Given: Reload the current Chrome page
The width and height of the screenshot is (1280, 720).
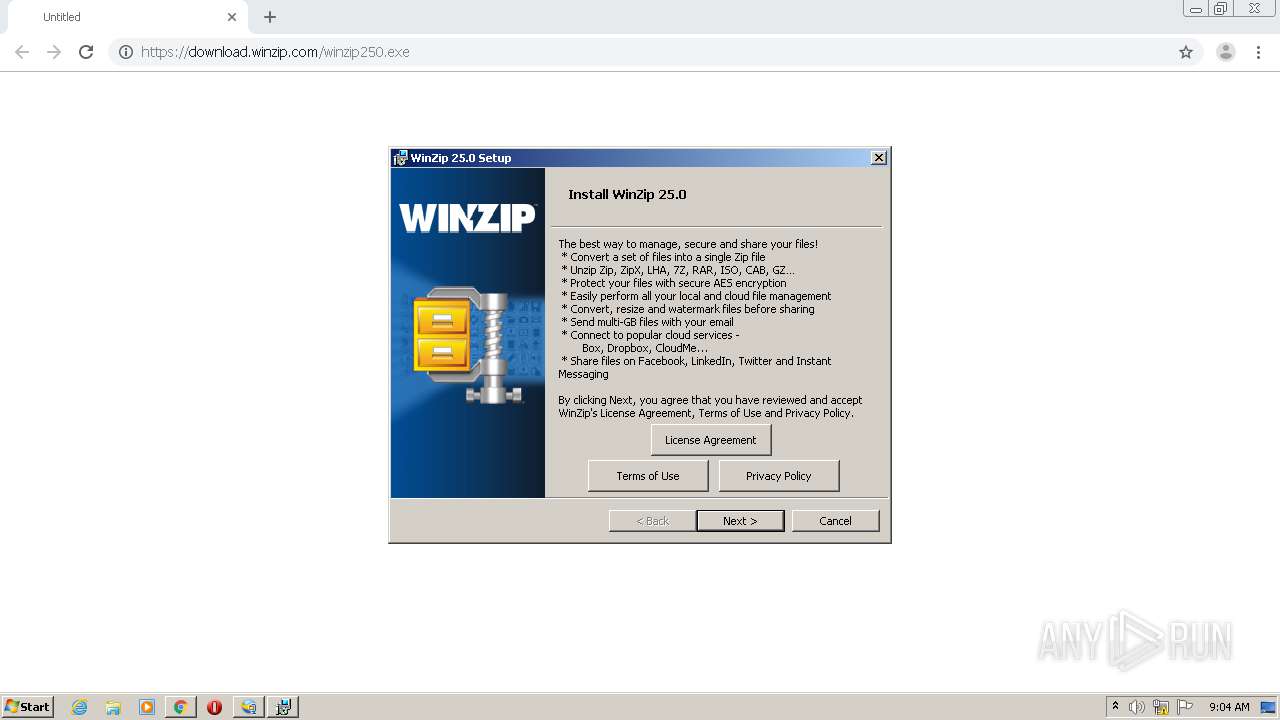Looking at the screenshot, I should click(x=86, y=52).
